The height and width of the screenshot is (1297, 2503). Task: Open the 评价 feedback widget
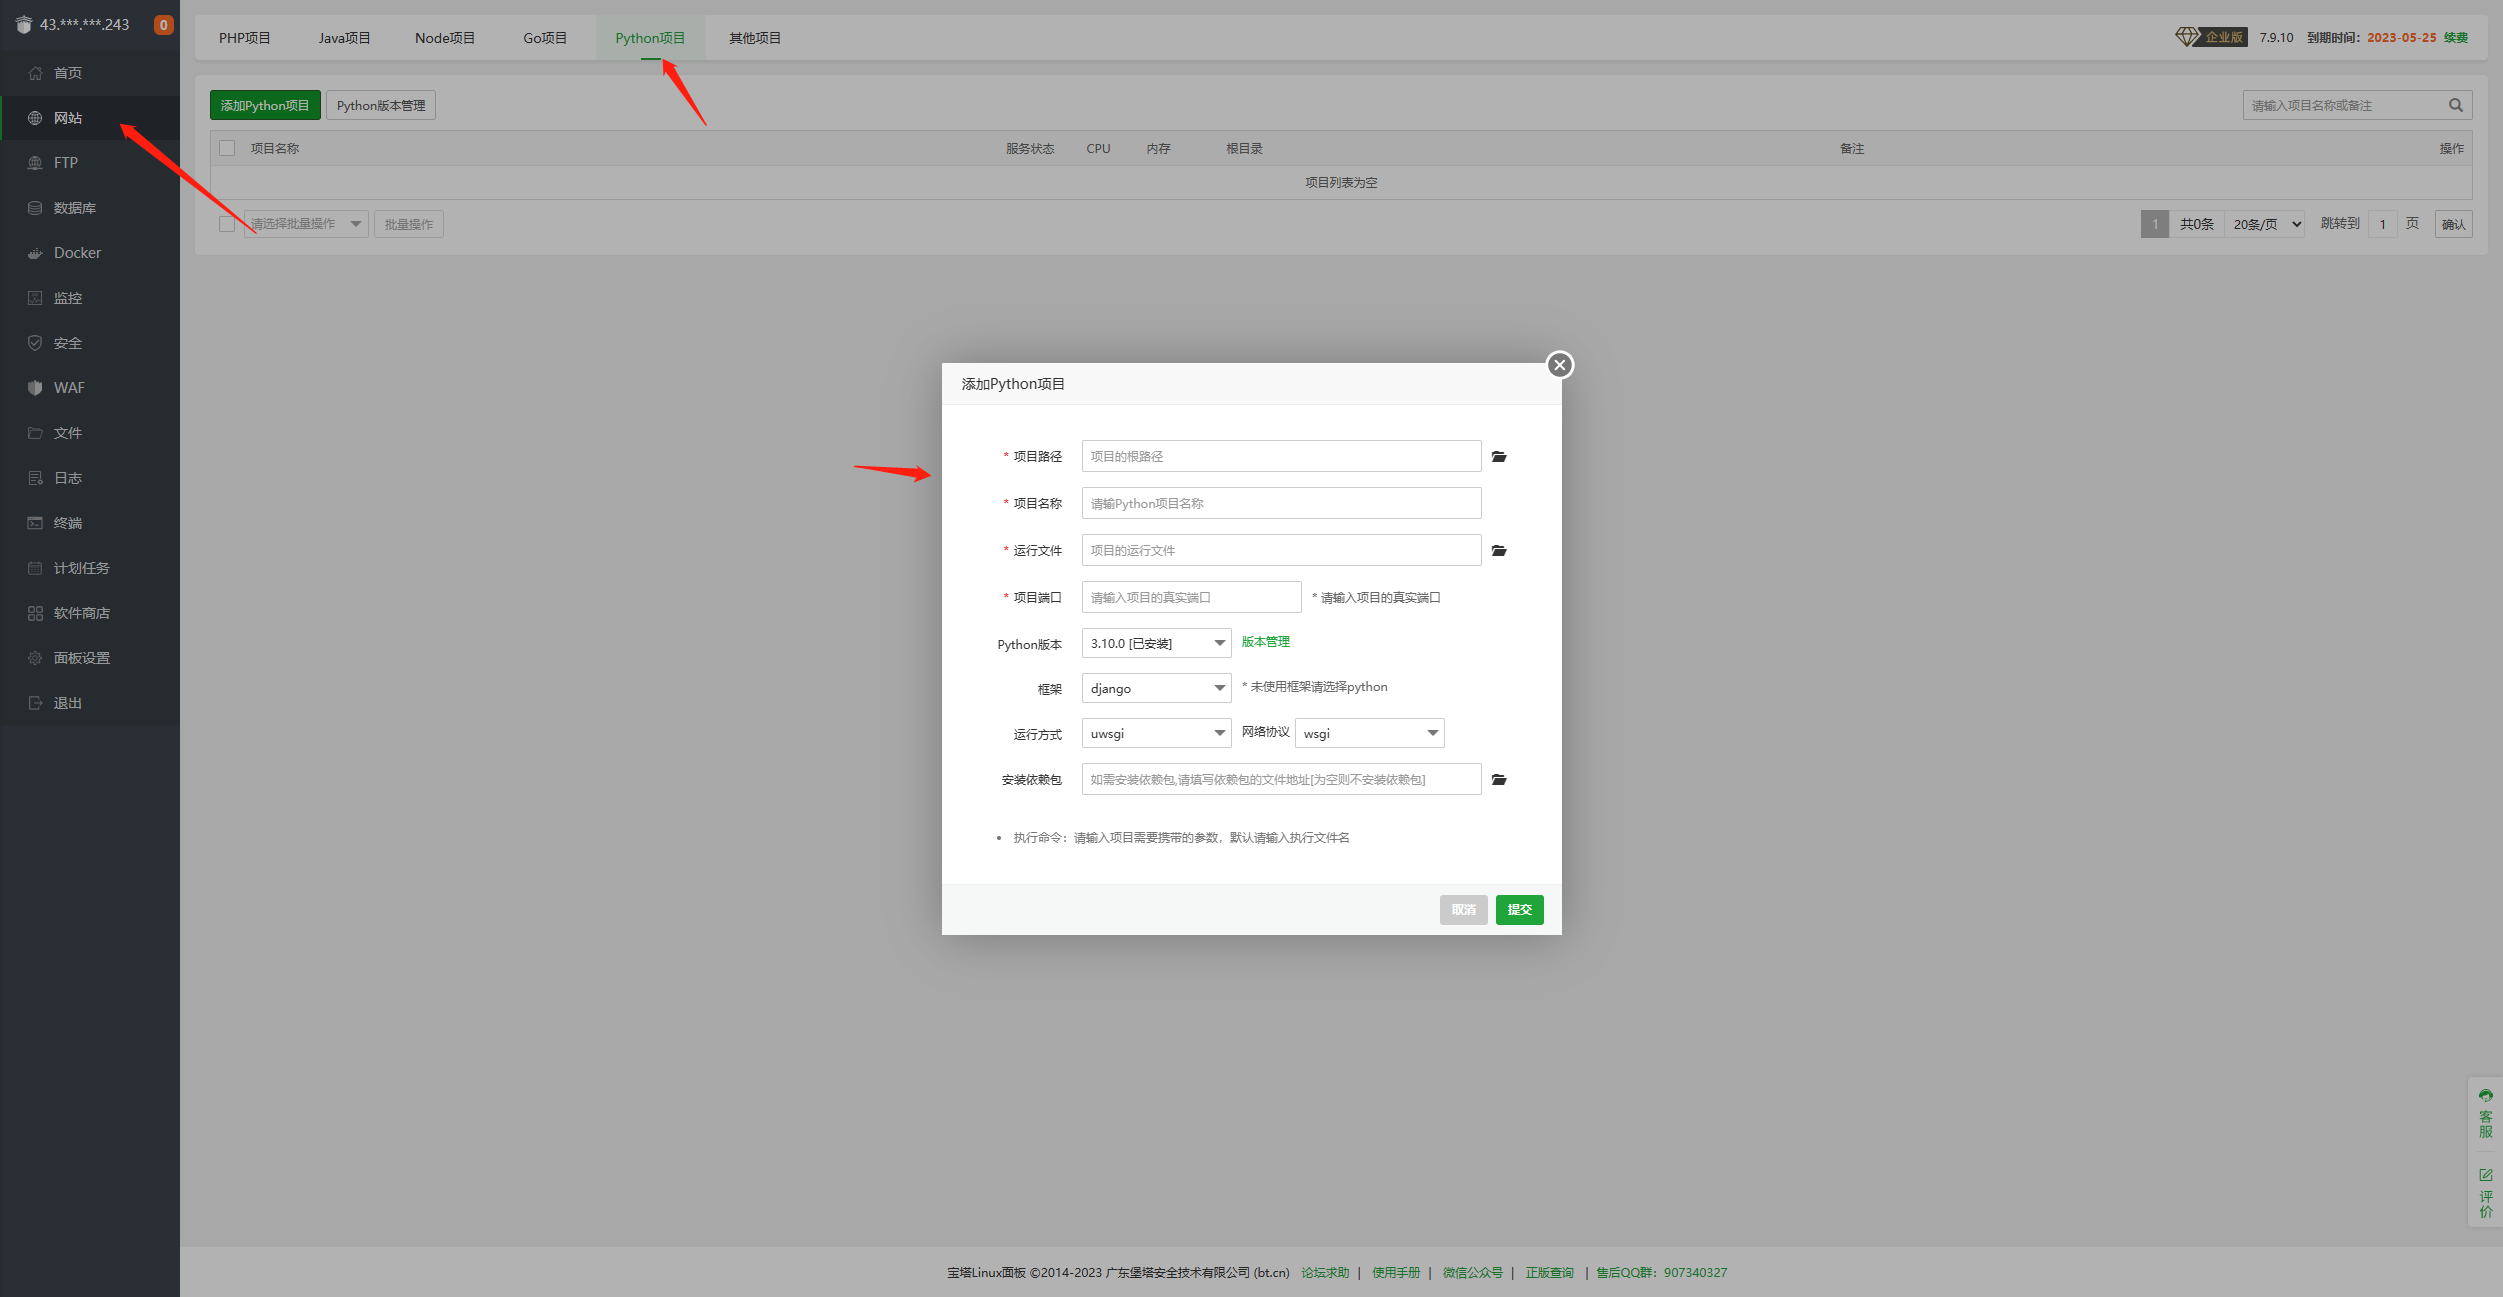[2485, 1192]
